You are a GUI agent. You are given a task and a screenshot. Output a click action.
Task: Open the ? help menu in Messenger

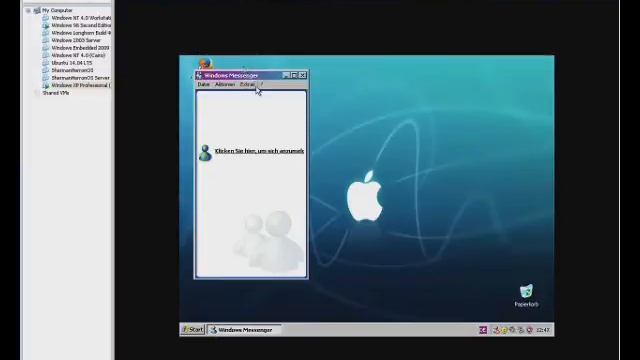click(262, 84)
